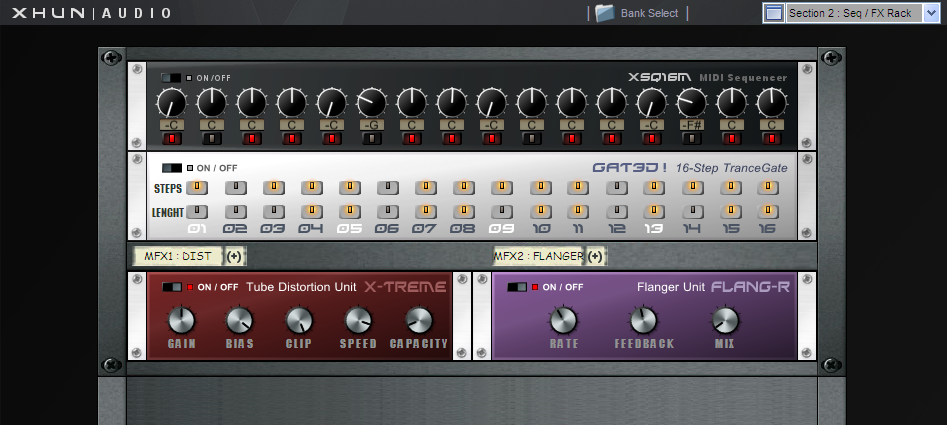Toggle the sequencer step LED under the -G note
947x425 pixels.
pyautogui.click(x=371, y=139)
